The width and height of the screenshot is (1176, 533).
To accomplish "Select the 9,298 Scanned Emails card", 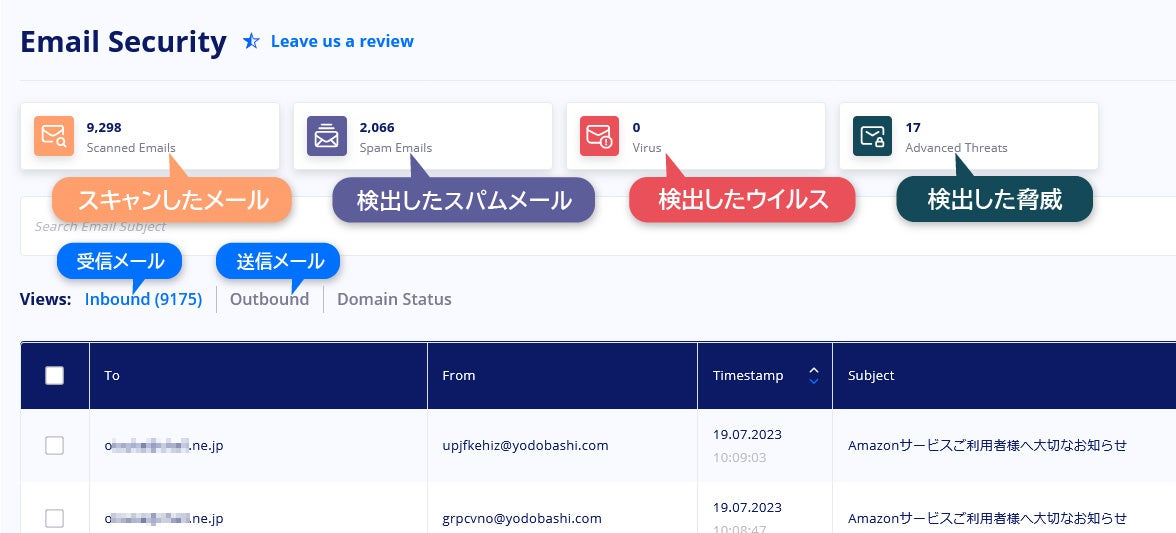I will [150, 136].
